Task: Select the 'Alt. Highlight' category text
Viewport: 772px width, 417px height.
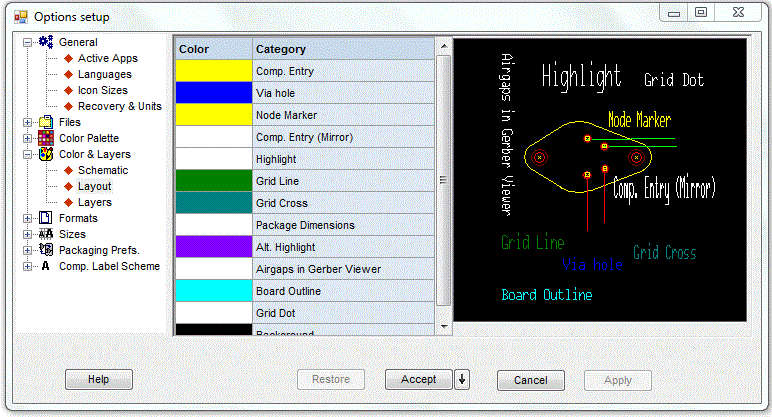Action: [x=286, y=247]
